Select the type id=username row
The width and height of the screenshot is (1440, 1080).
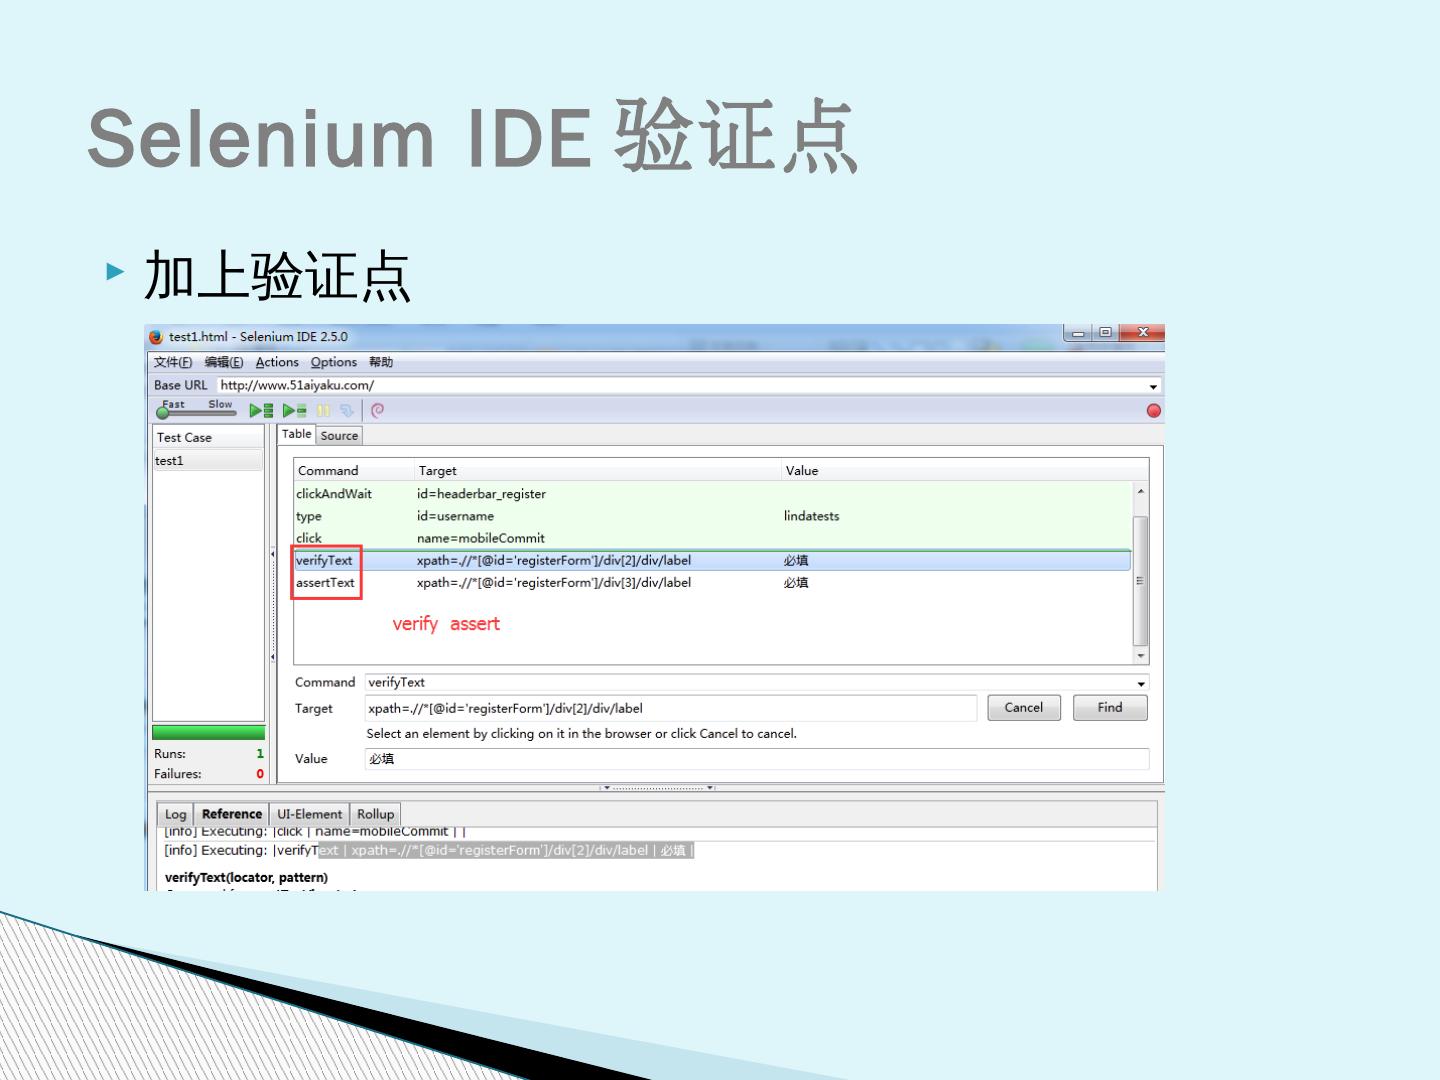click(712, 516)
